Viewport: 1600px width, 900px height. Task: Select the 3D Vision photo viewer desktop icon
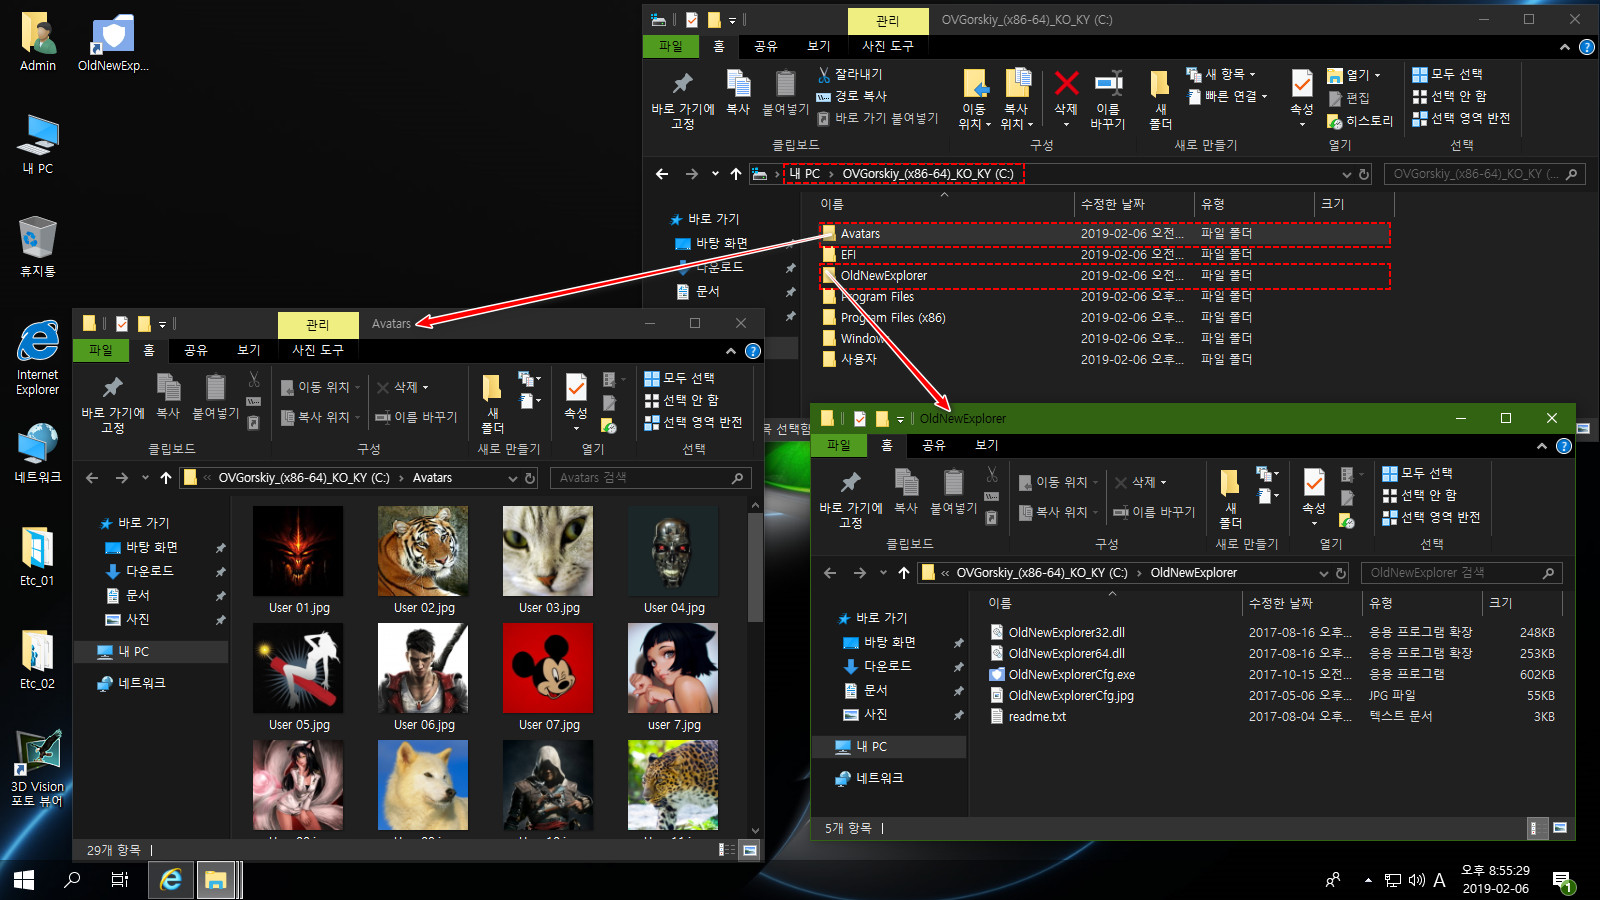(37, 768)
